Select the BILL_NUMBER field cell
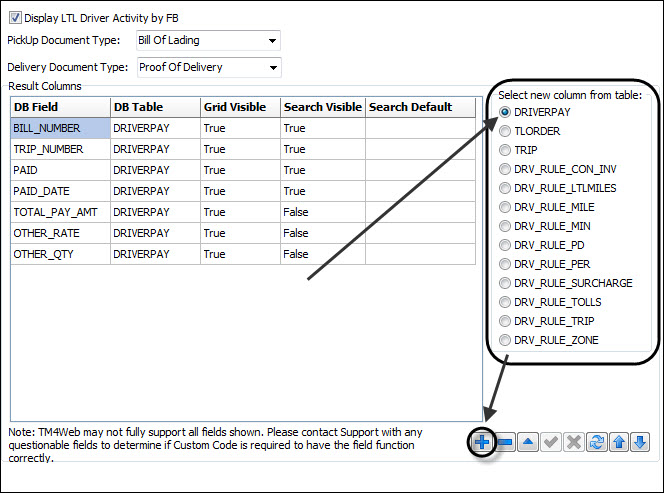This screenshot has height=493, width=664. (x=59, y=128)
